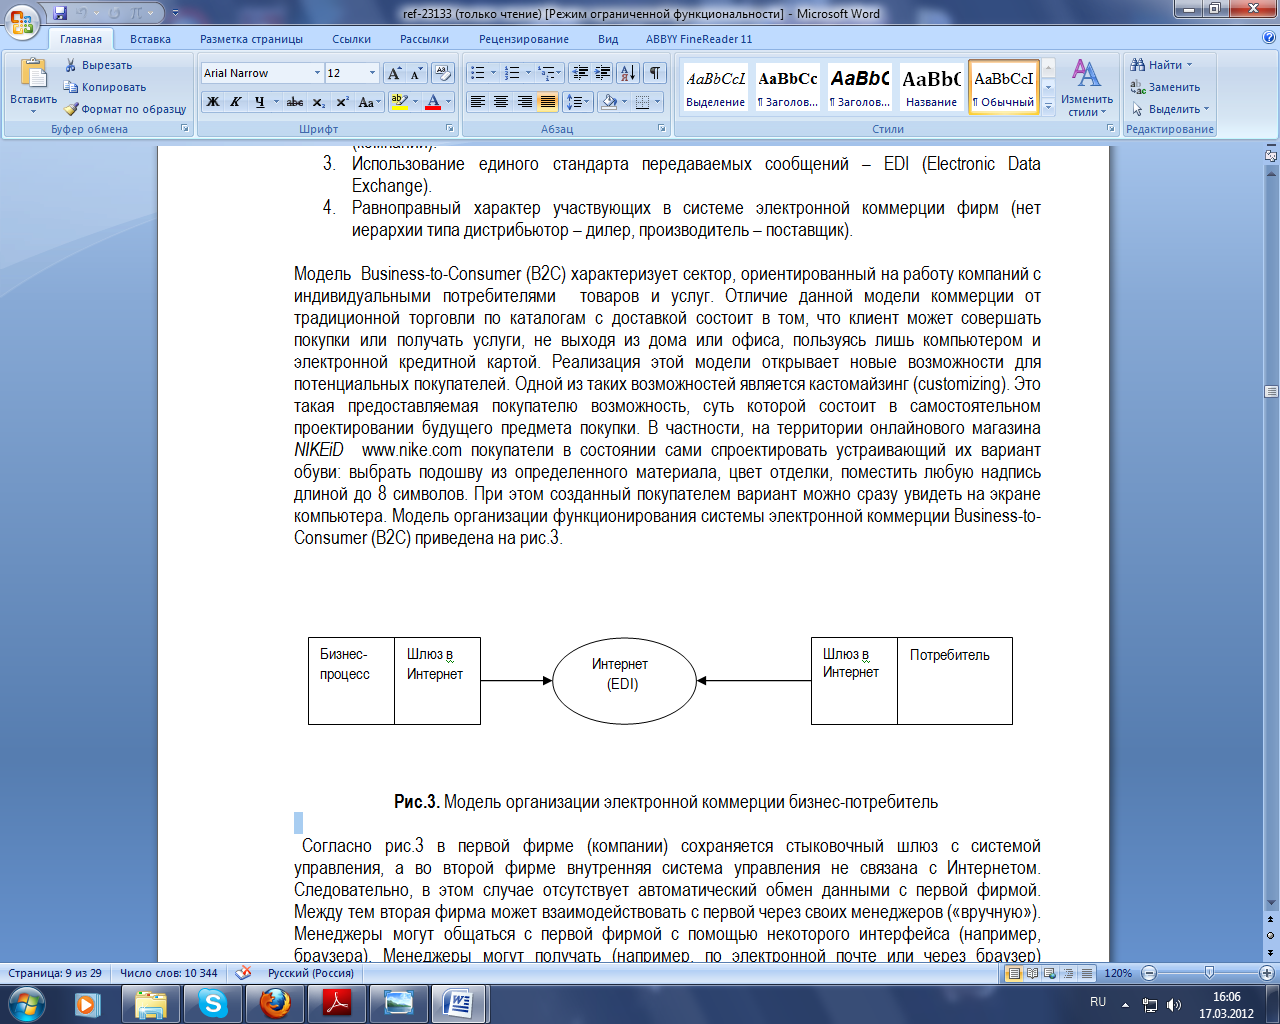Click the zoom out minus button
The width and height of the screenshot is (1280, 1024).
click(1149, 973)
